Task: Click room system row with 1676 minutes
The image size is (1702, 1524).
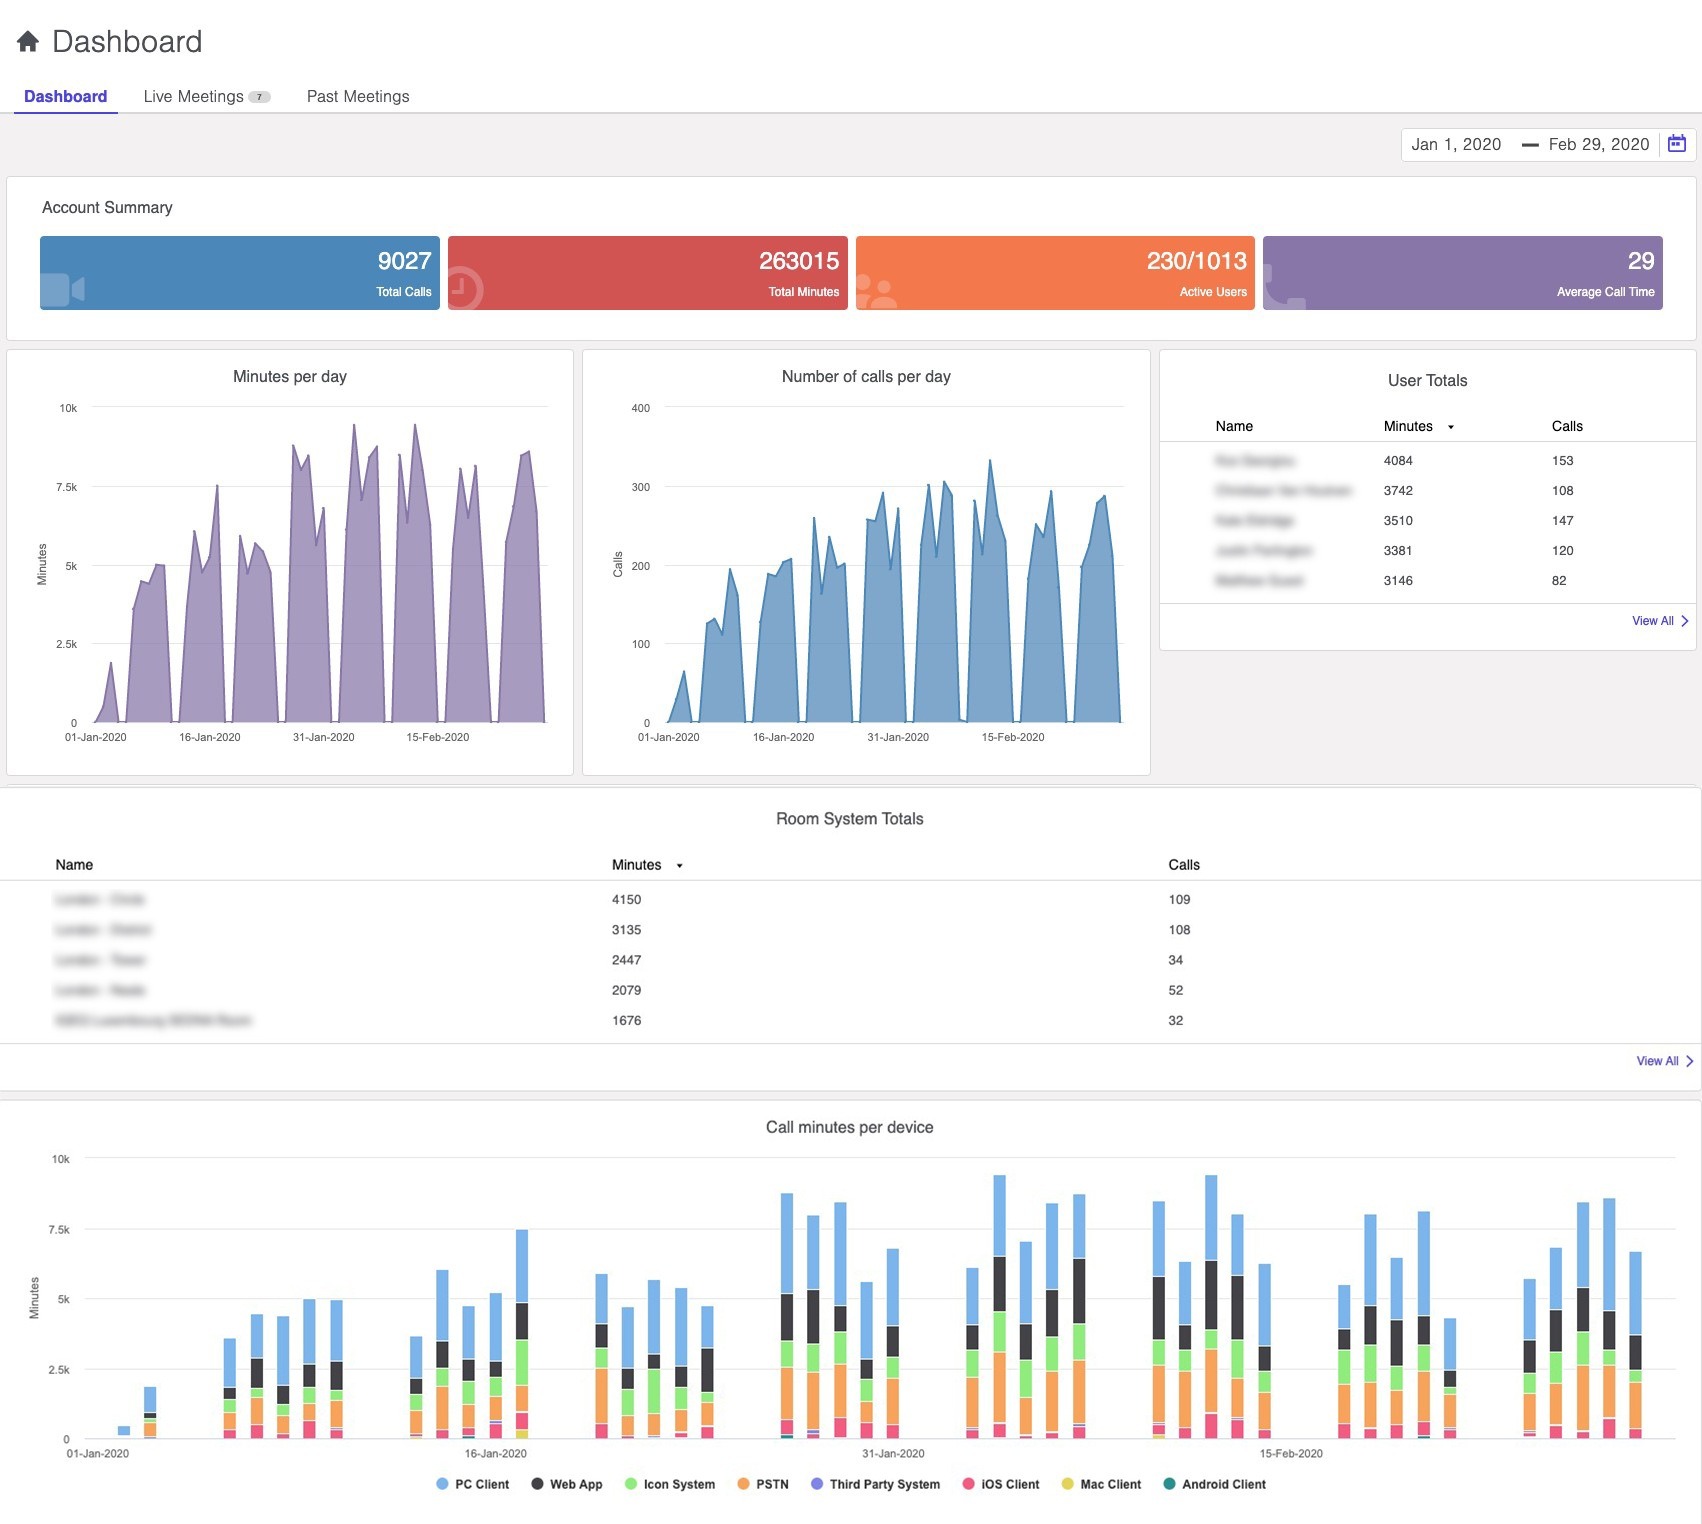Action: point(850,1021)
